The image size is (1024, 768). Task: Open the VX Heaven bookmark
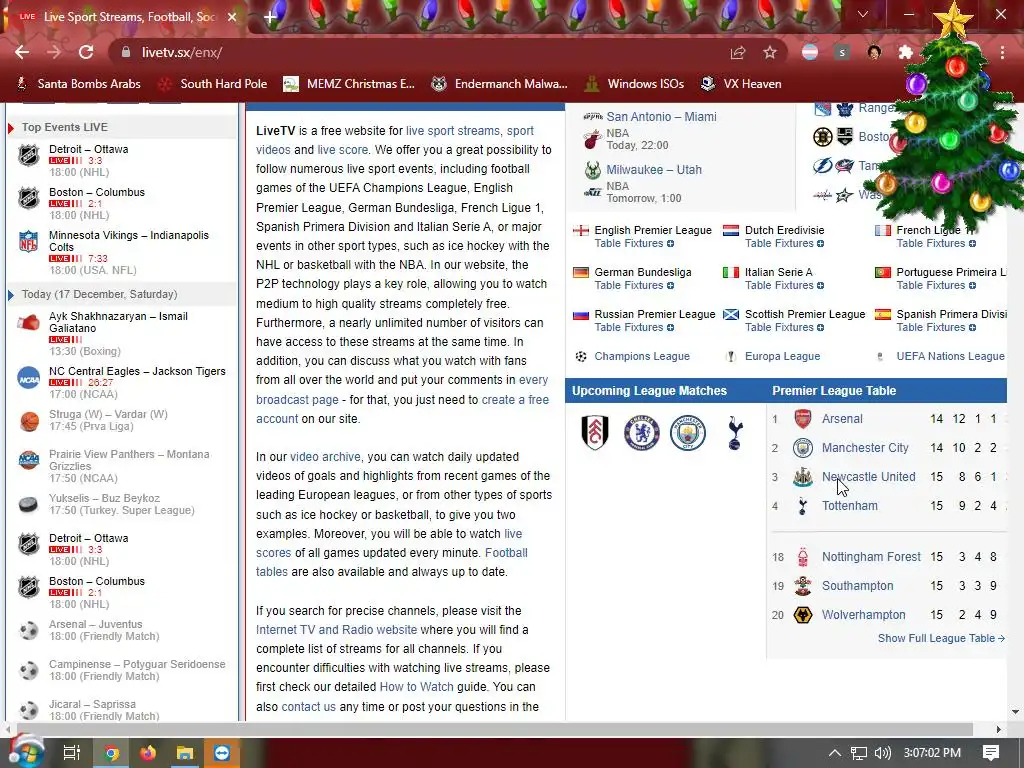pyautogui.click(x=741, y=84)
